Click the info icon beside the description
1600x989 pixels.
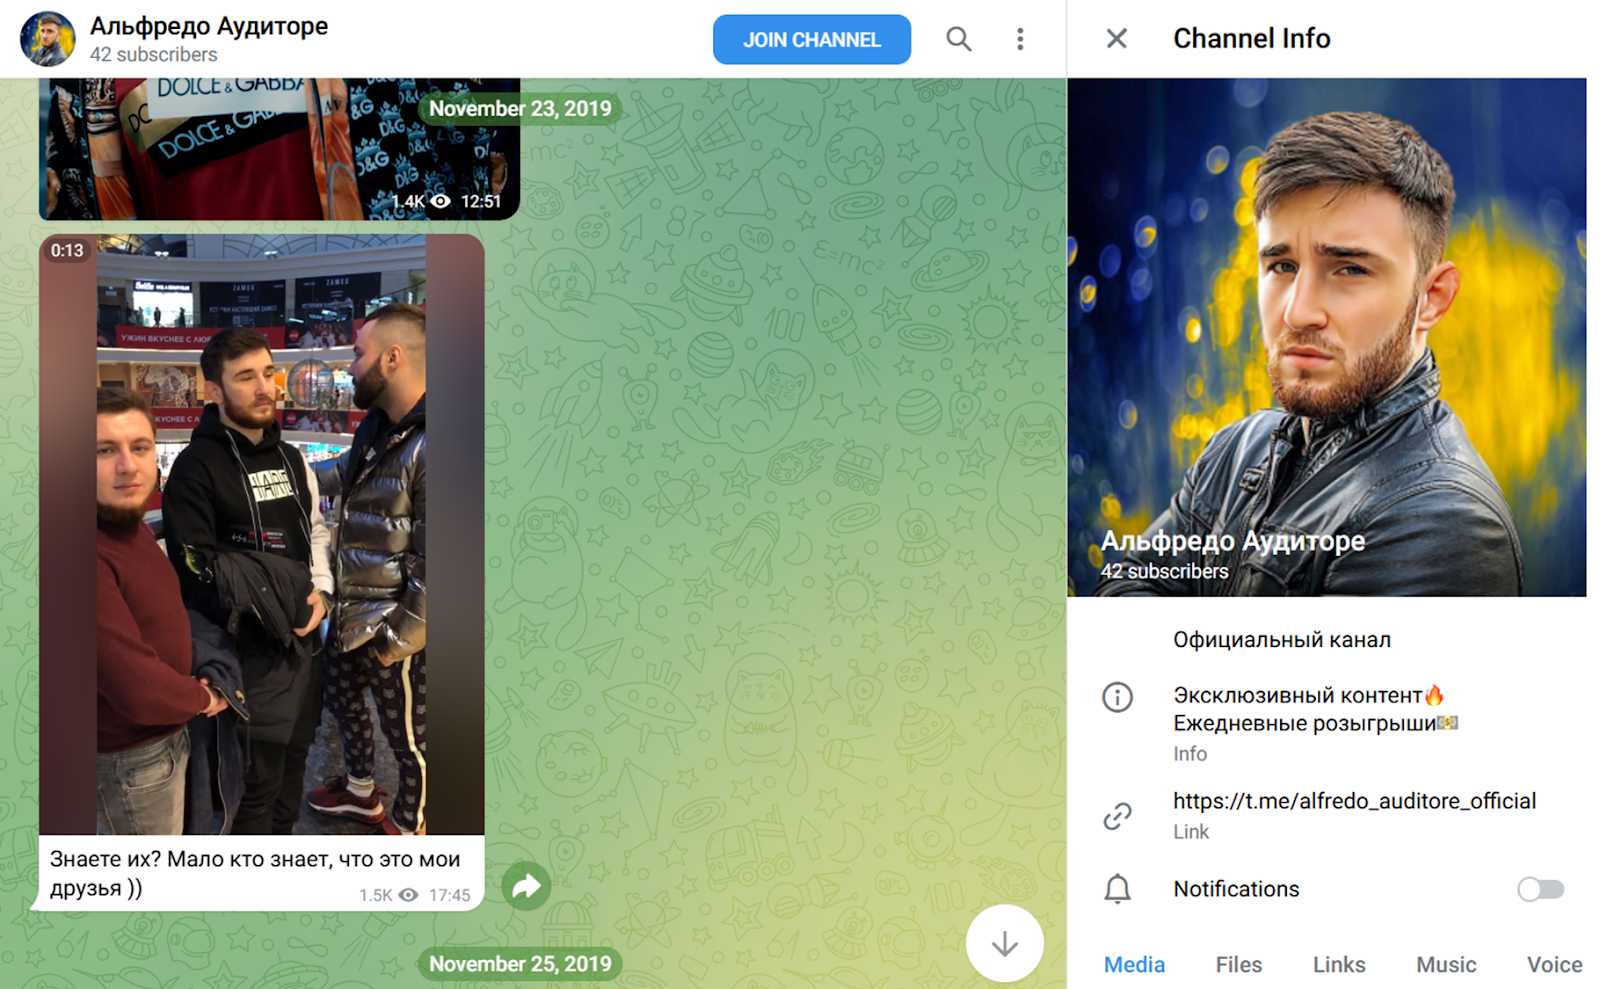click(1117, 697)
